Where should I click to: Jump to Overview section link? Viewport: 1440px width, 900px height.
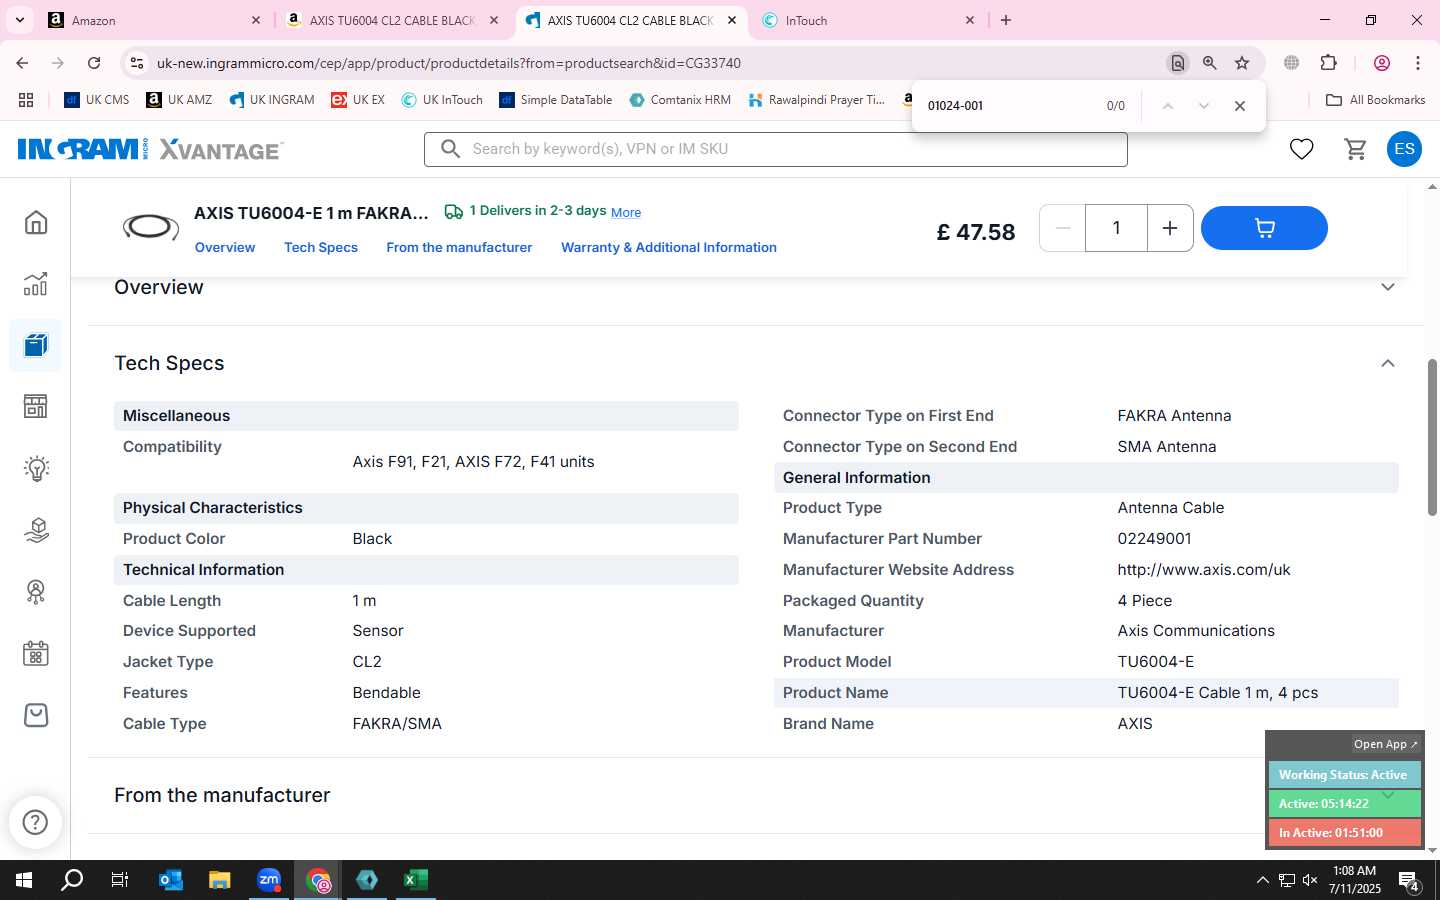pyautogui.click(x=225, y=247)
